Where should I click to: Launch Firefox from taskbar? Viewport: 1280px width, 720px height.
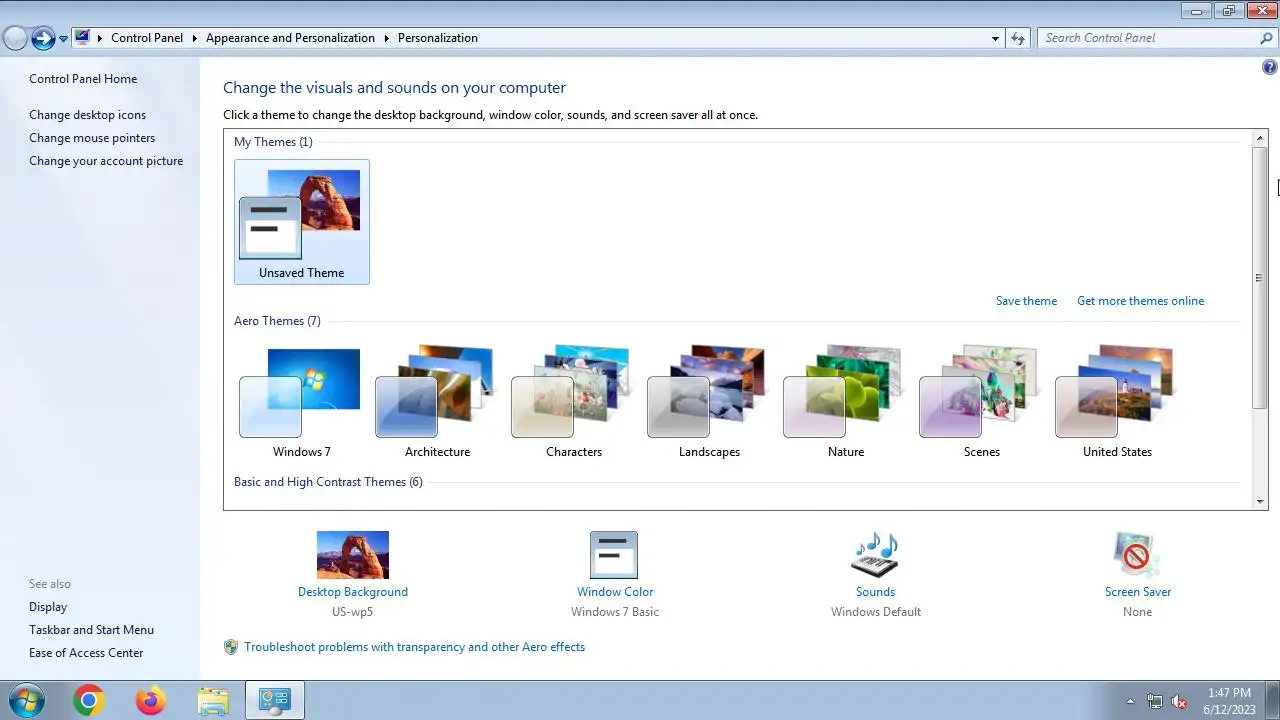pyautogui.click(x=151, y=701)
